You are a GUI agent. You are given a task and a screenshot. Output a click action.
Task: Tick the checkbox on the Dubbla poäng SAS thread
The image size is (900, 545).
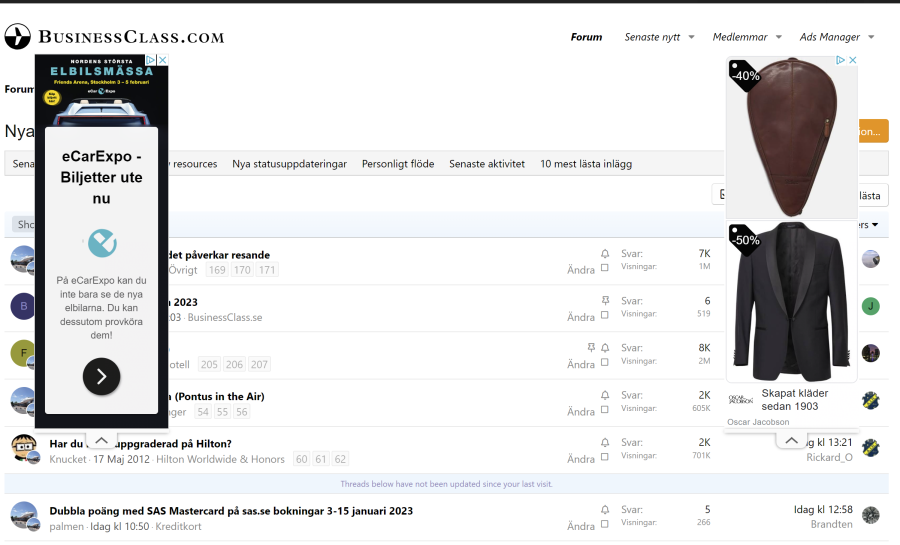tap(605, 526)
